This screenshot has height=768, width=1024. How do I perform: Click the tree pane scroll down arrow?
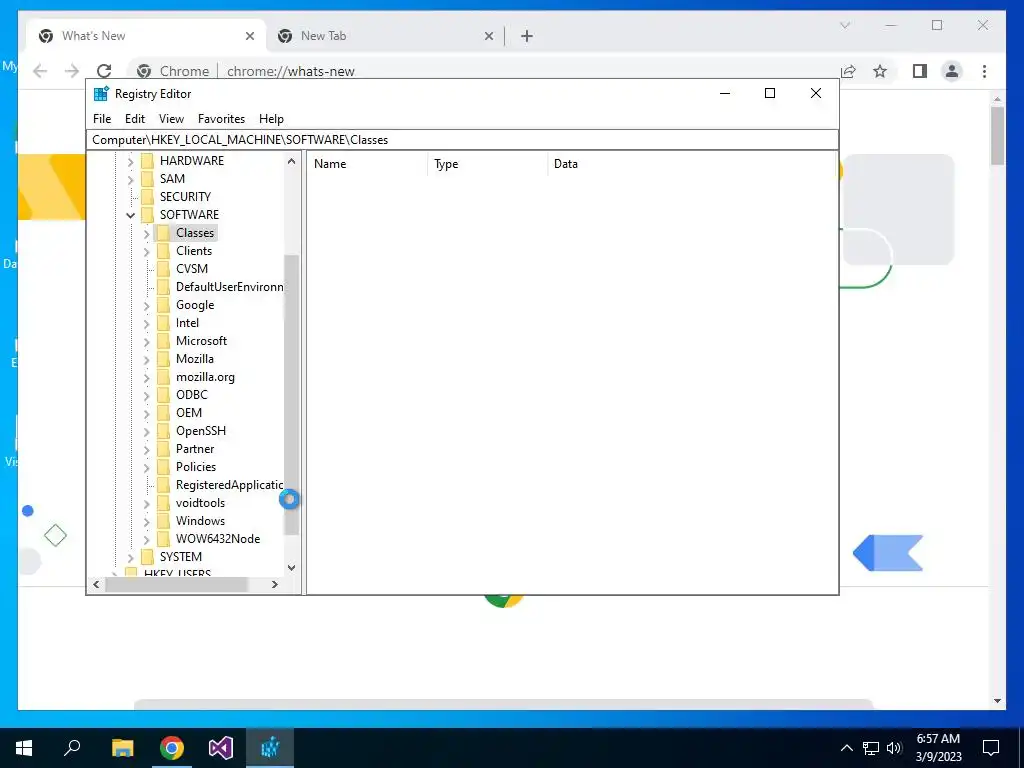291,568
